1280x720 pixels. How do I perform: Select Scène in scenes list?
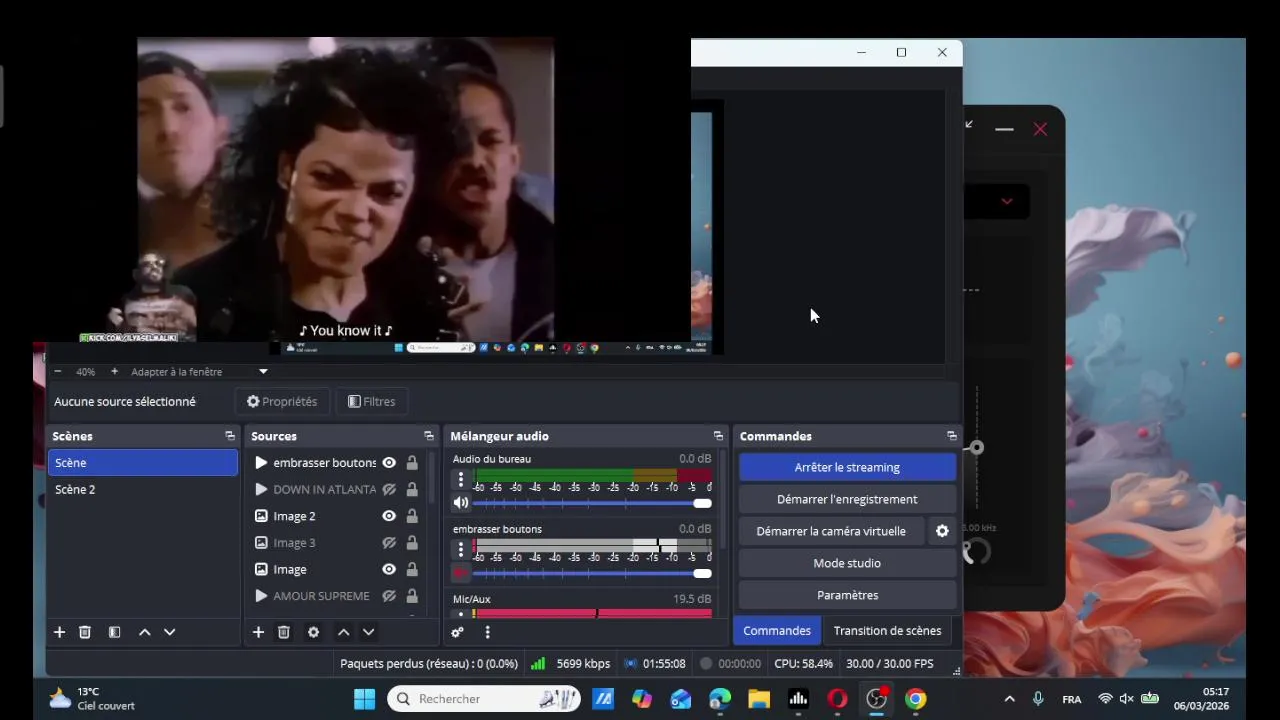143,463
